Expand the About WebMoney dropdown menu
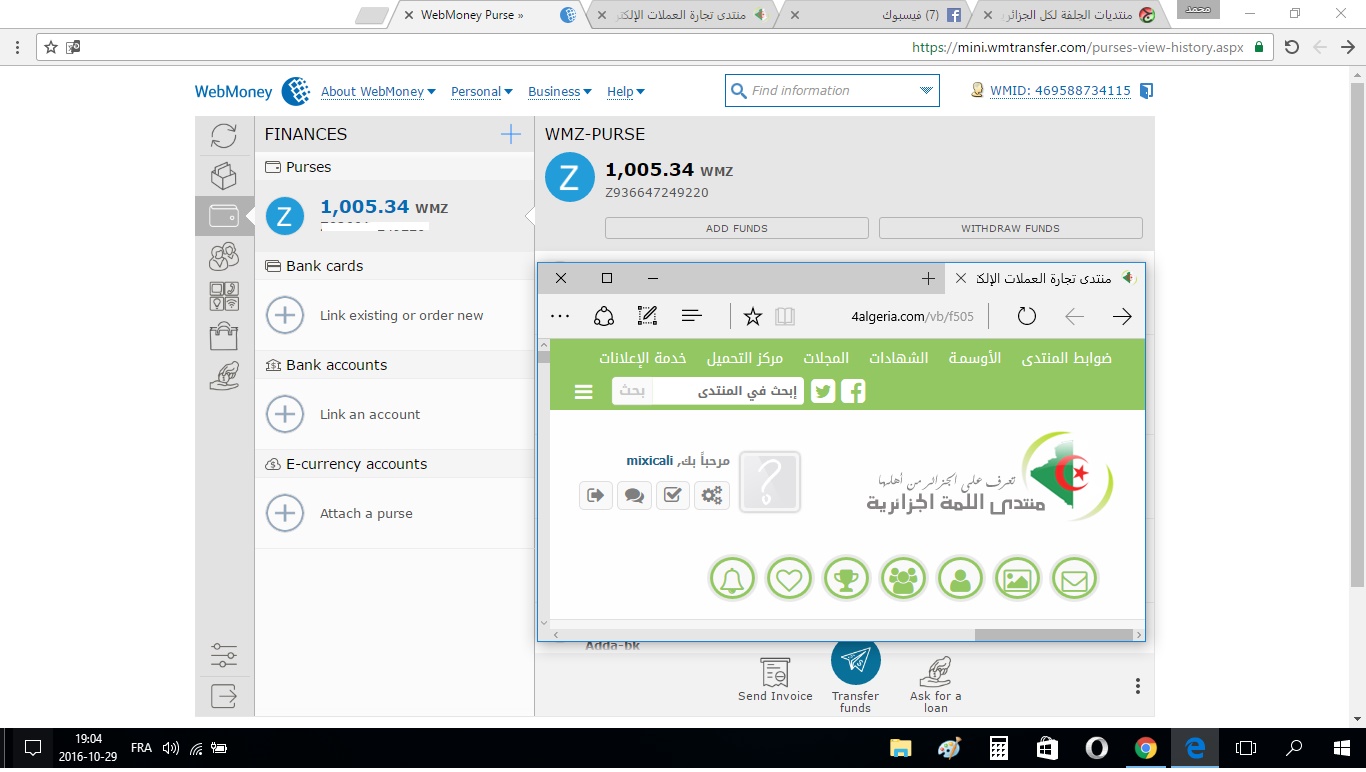 378,92
